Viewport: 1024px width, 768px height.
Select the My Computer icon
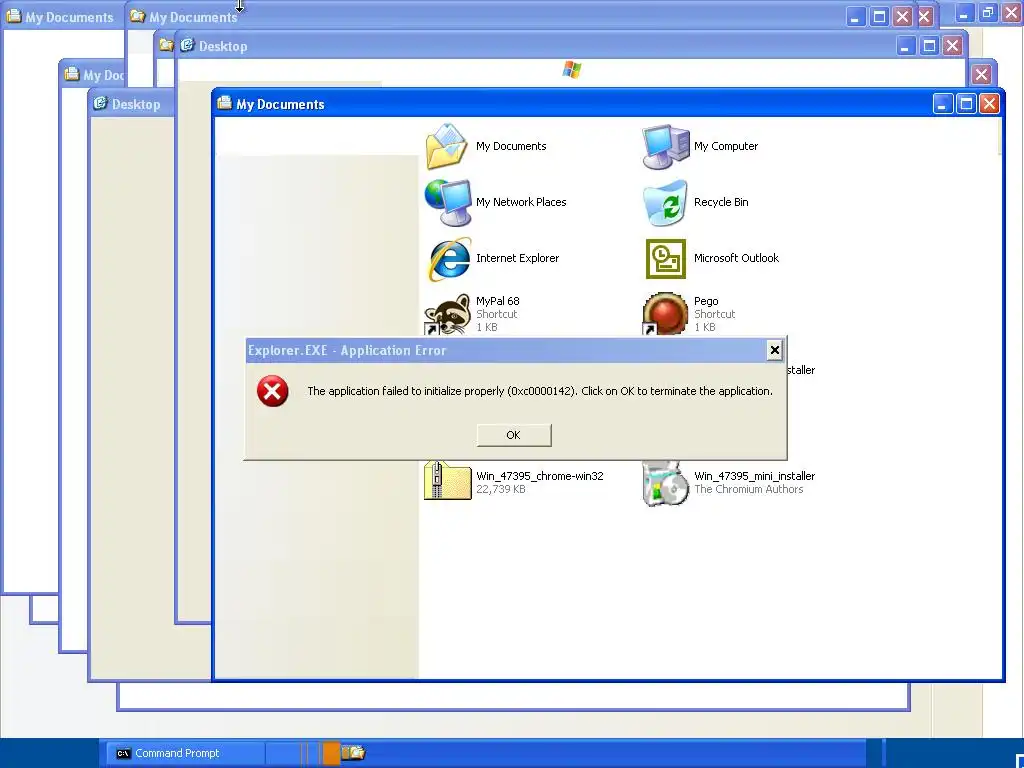(x=665, y=146)
